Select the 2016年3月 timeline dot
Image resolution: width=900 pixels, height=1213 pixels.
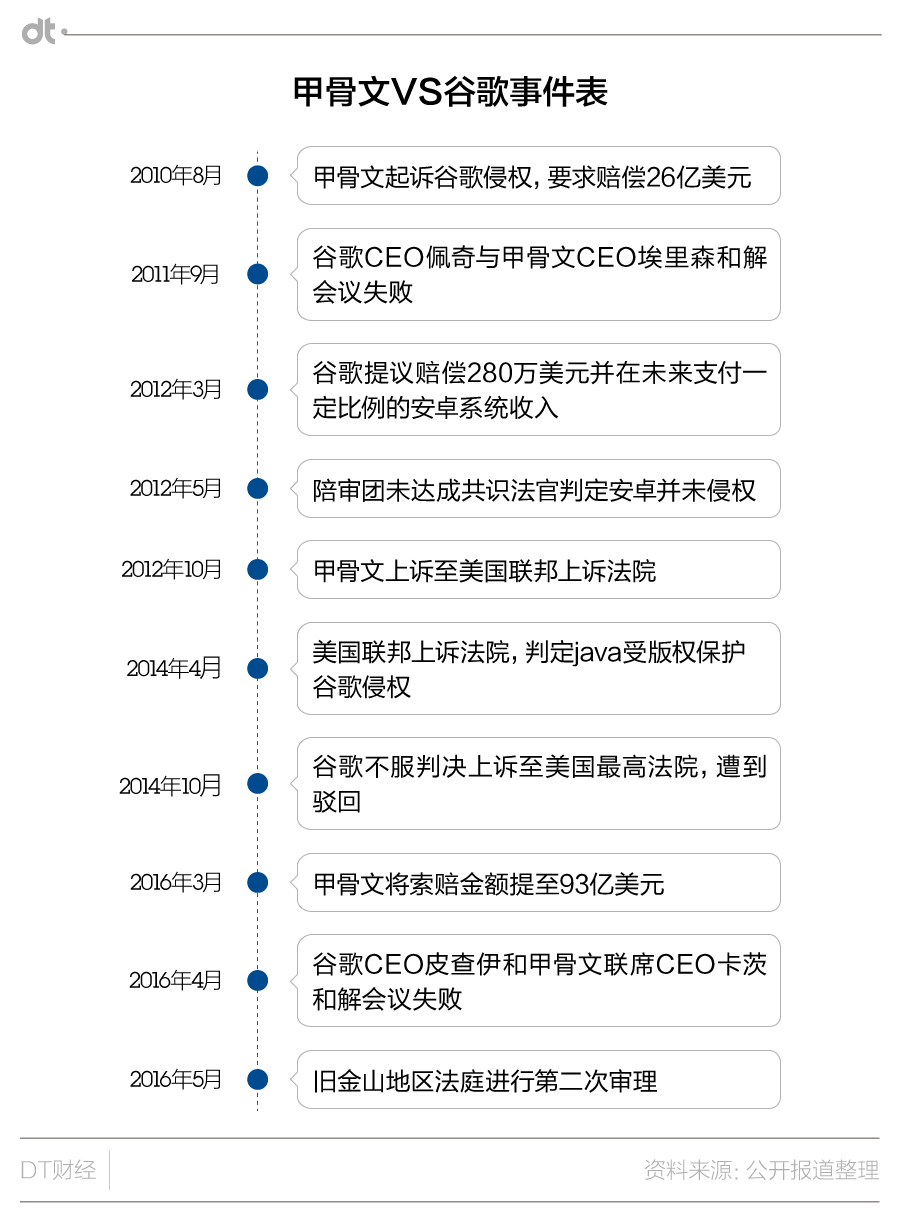tap(258, 882)
